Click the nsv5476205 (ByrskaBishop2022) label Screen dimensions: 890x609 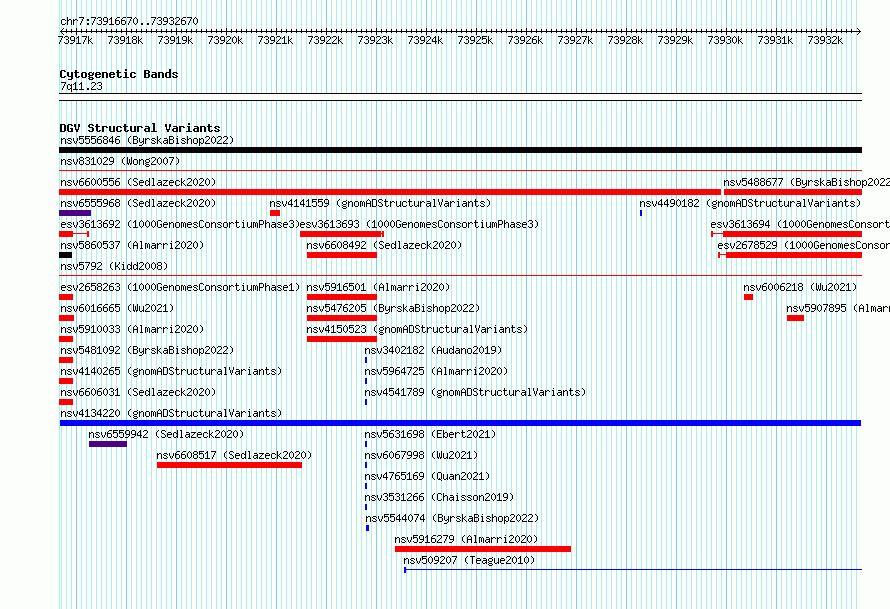pyautogui.click(x=393, y=308)
